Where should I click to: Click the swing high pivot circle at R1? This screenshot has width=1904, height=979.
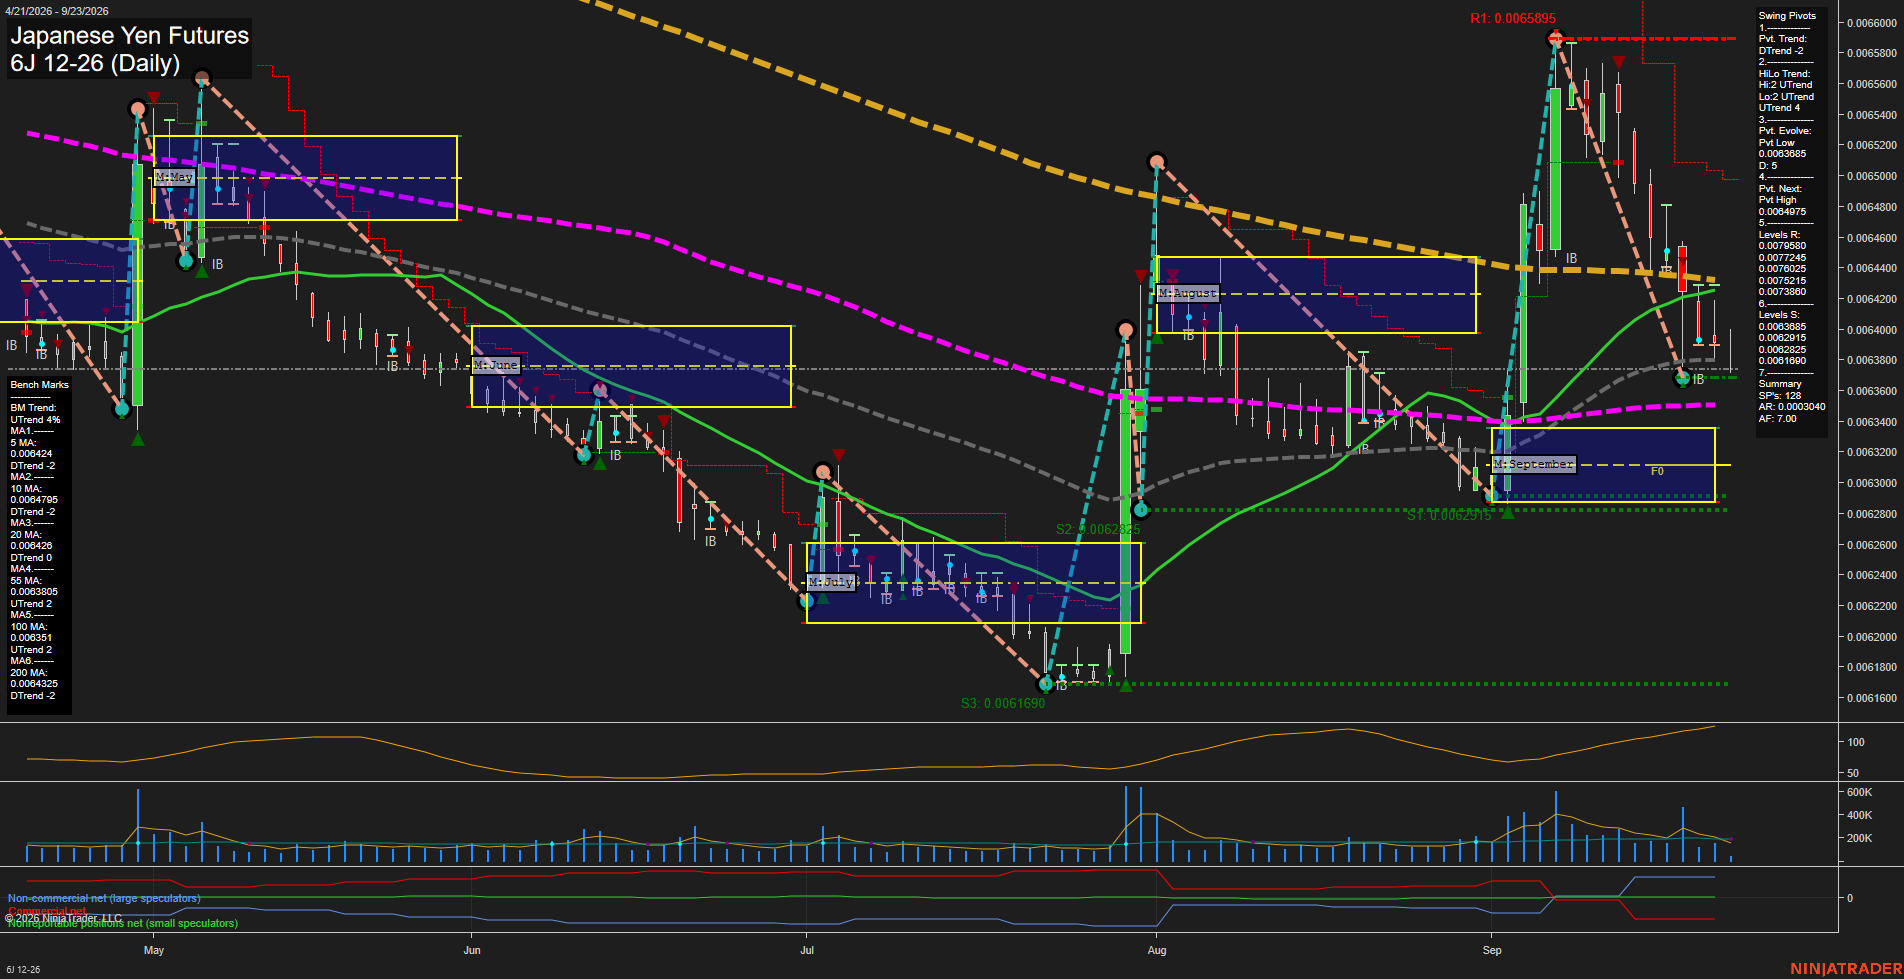[1555, 39]
